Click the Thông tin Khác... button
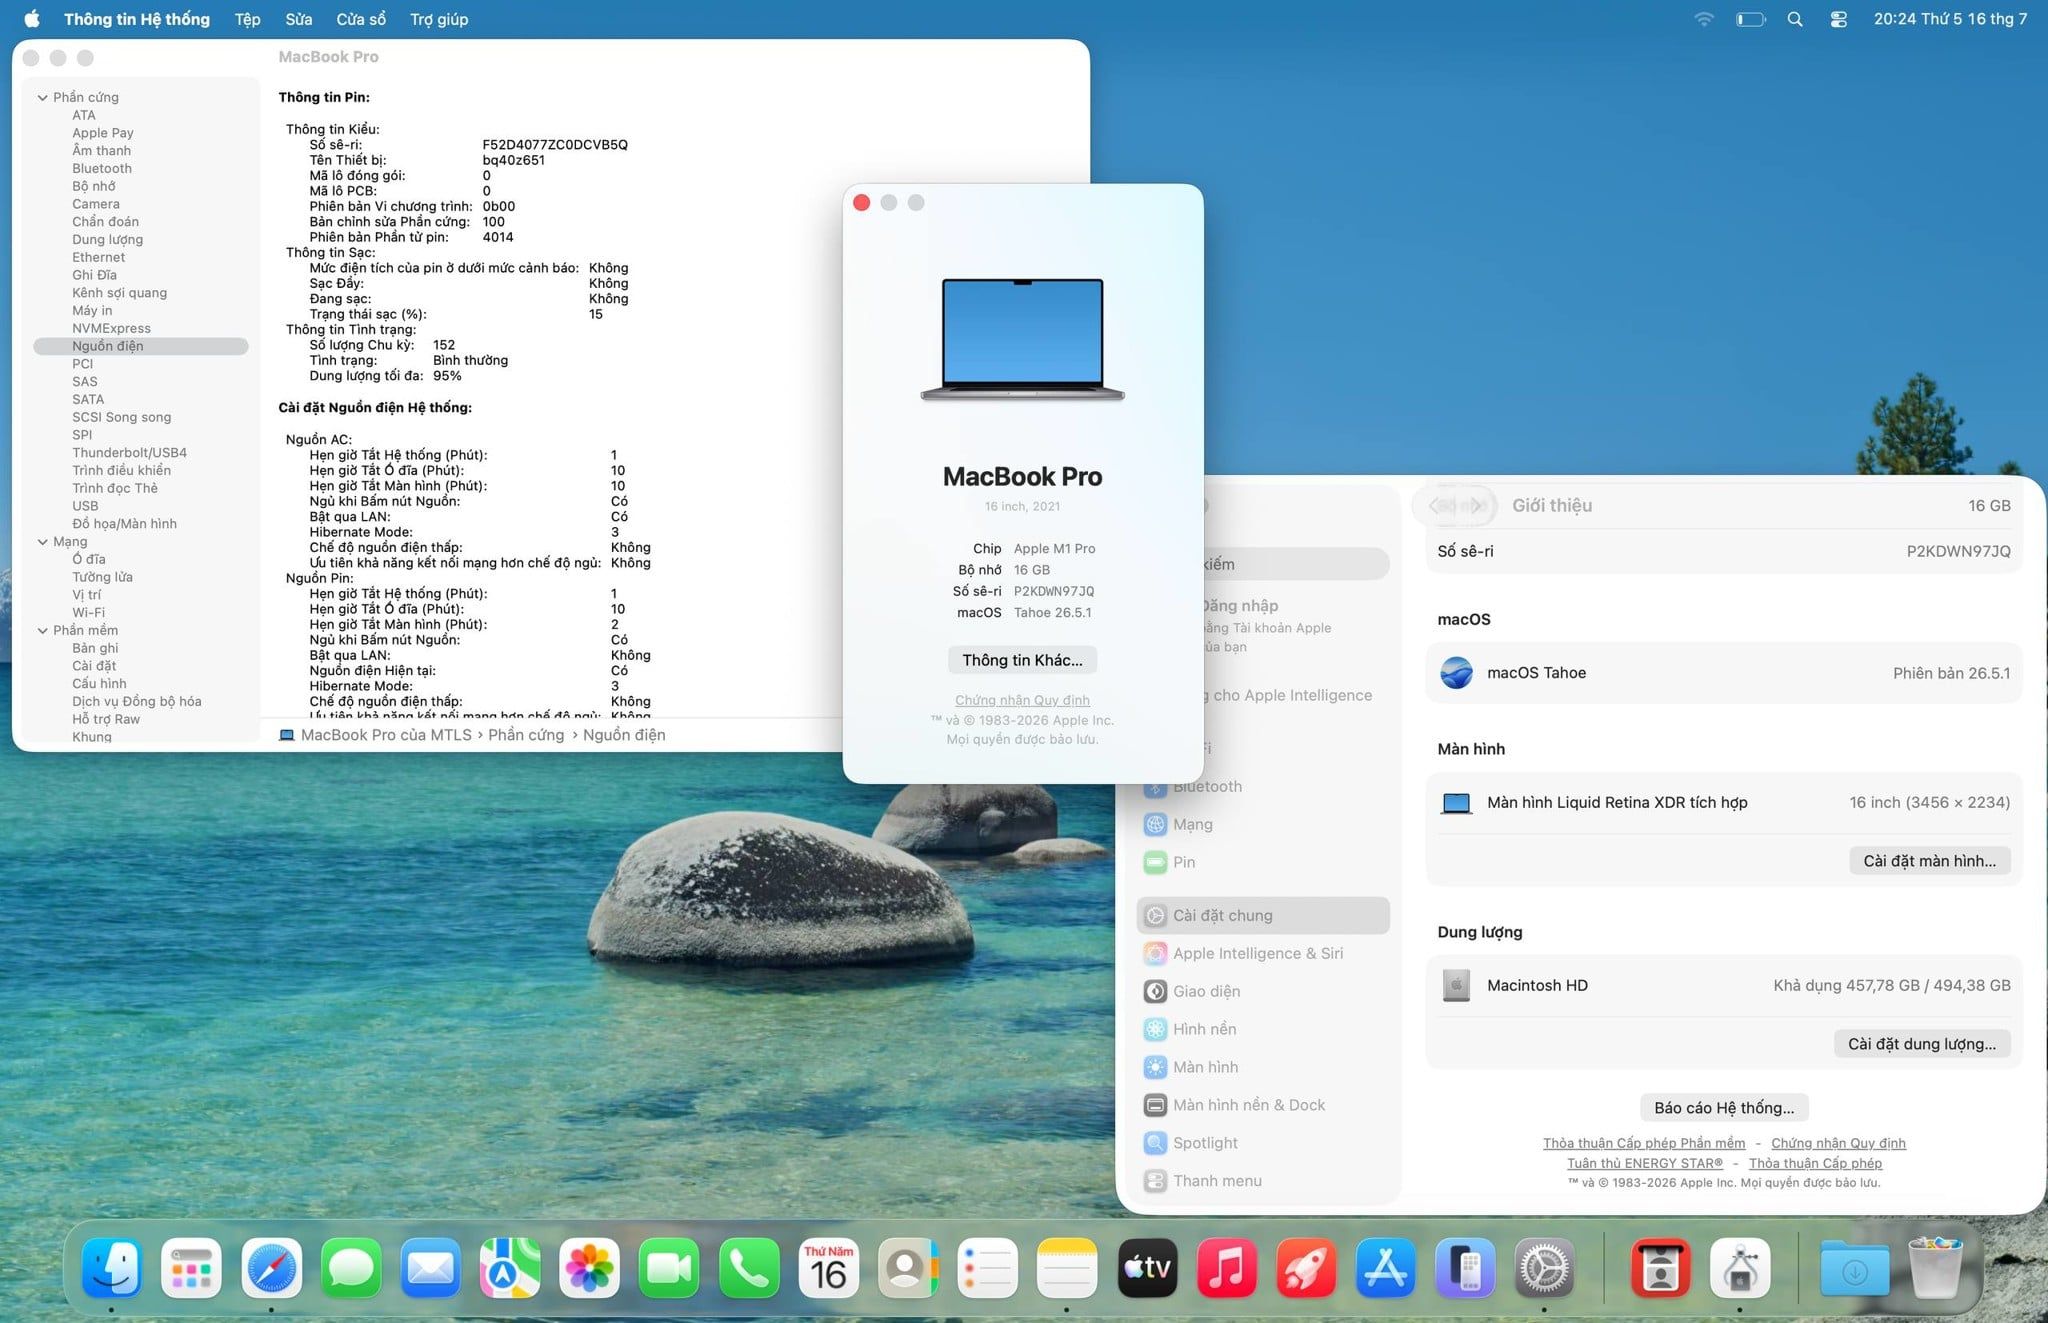The height and width of the screenshot is (1323, 2048). click(1022, 660)
